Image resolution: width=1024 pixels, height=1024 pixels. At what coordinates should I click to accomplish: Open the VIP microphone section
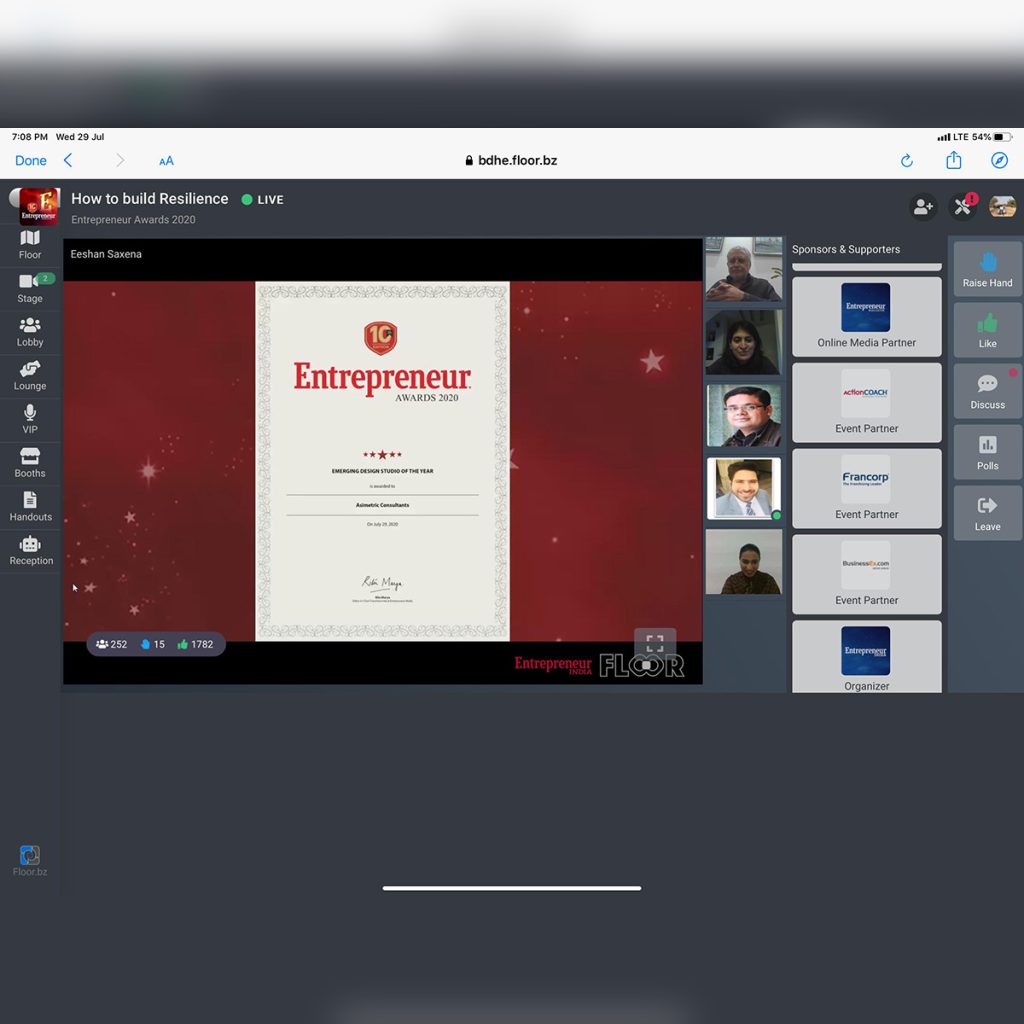point(30,420)
